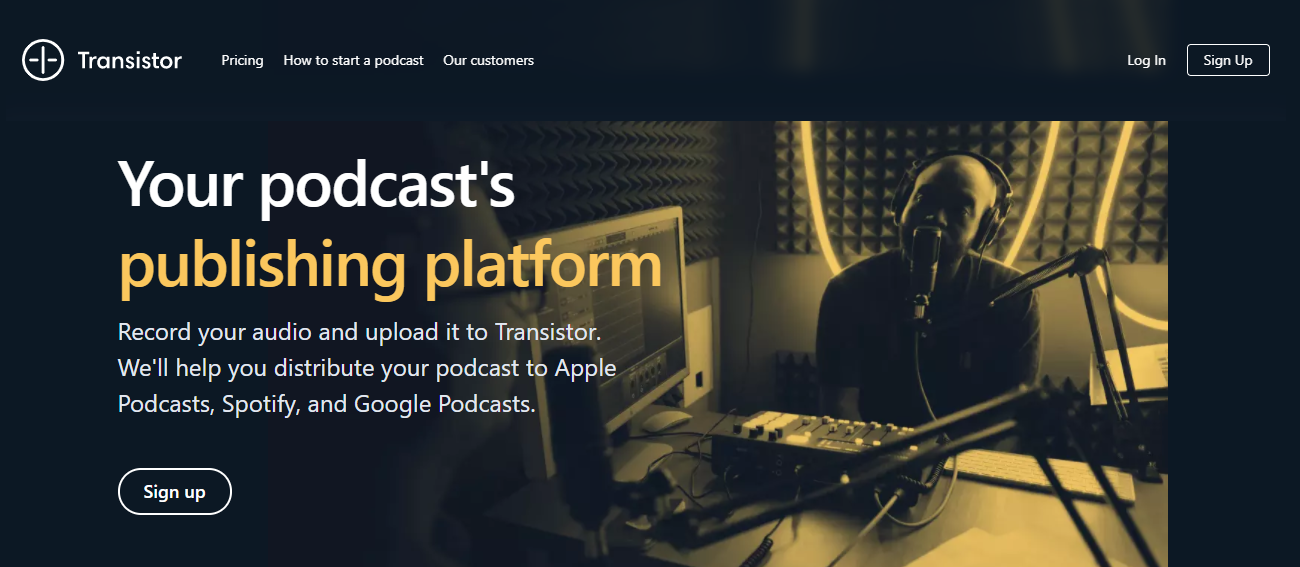Click the Transistor brand name text
This screenshot has height=567, width=1300.
[130, 60]
